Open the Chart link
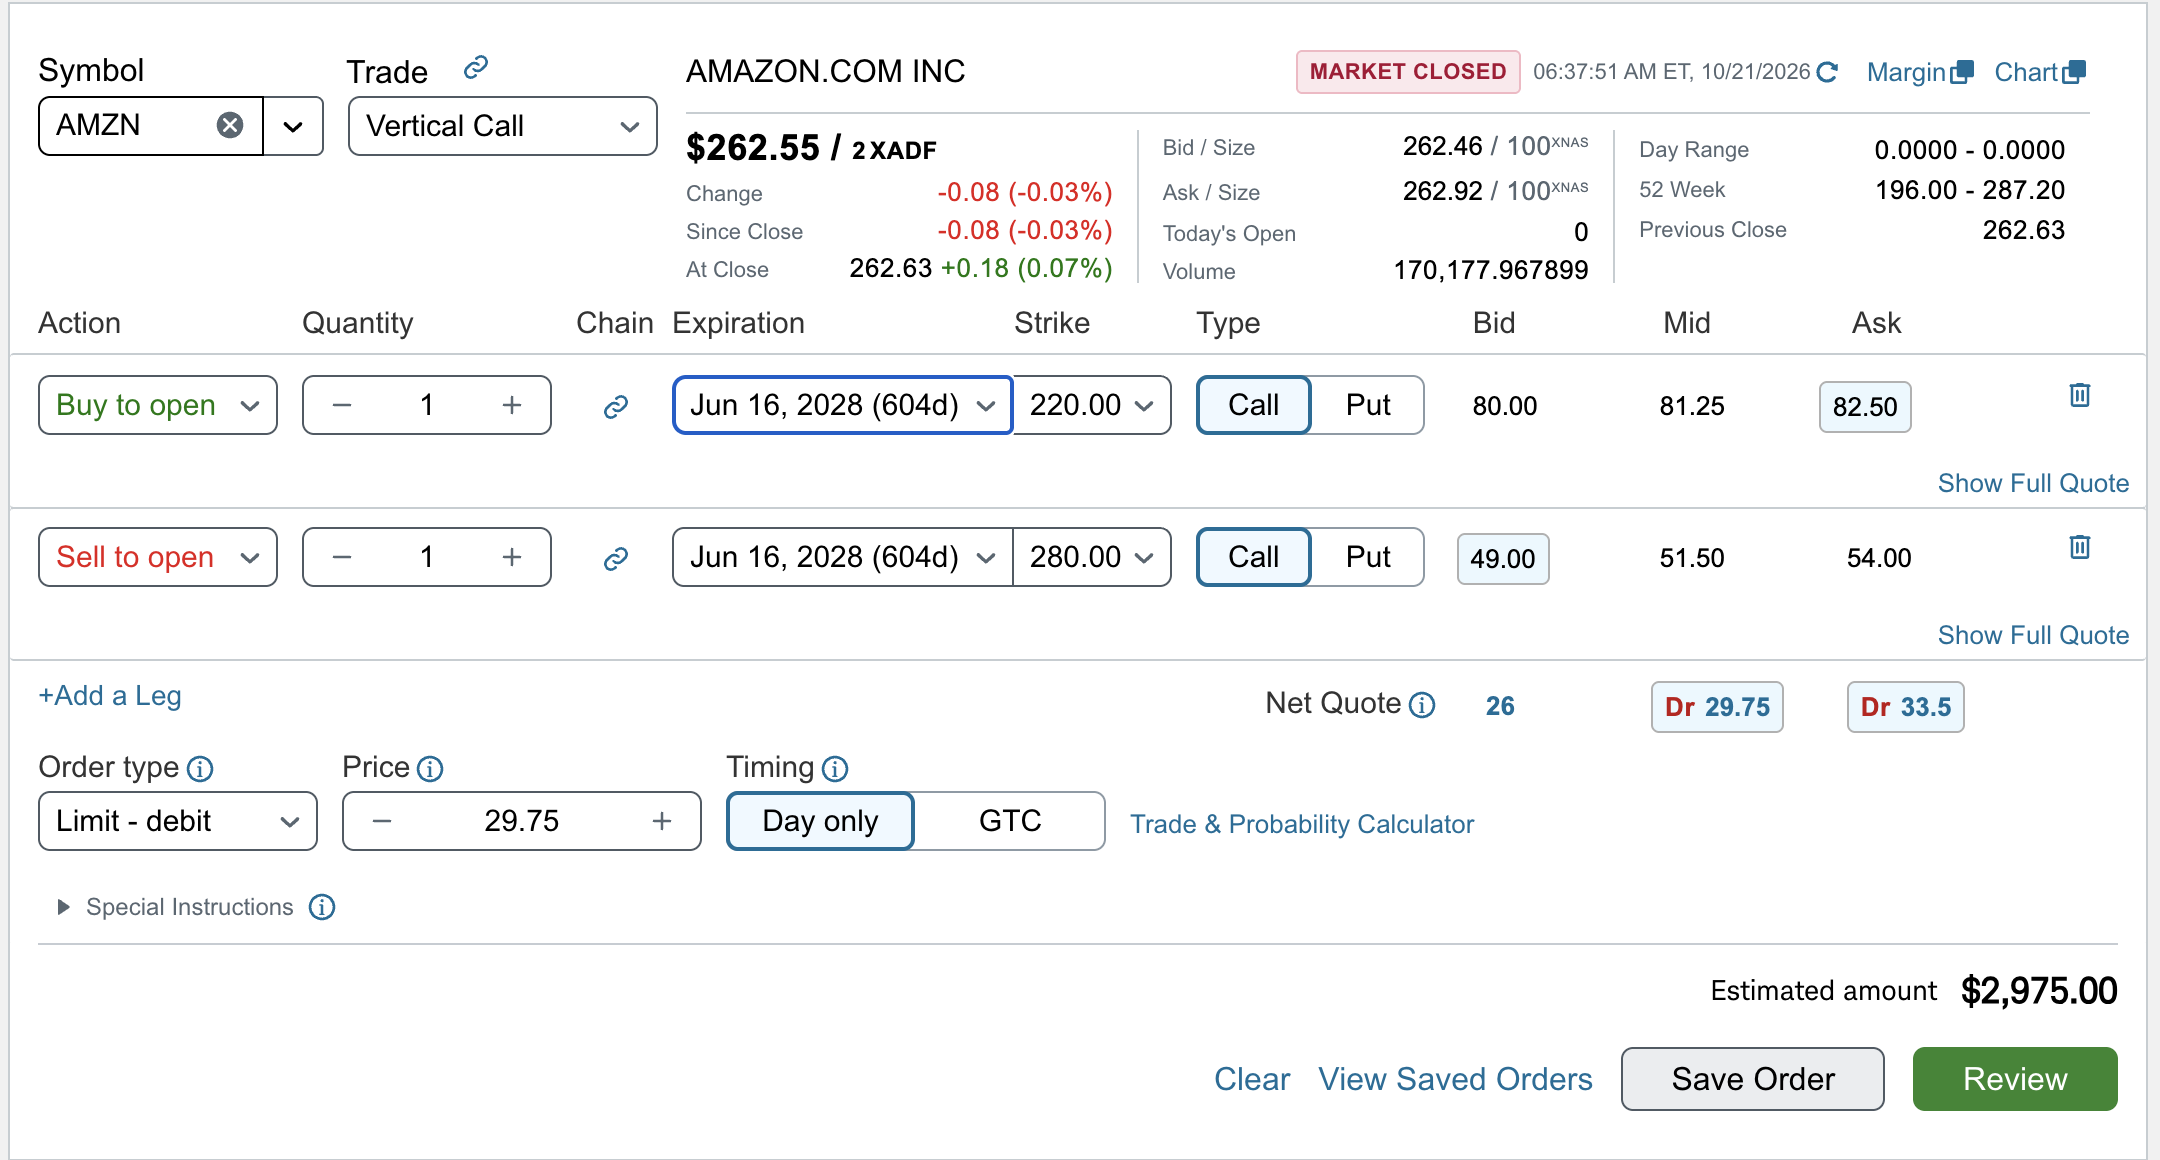This screenshot has height=1160, width=2160. coord(2039,72)
